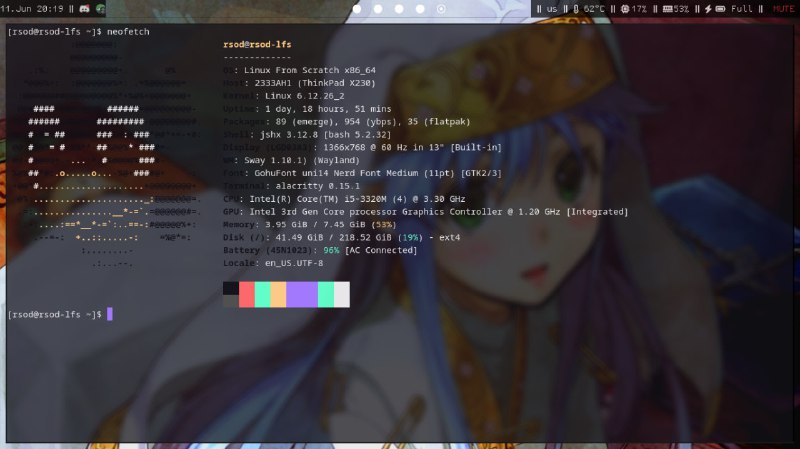800x449 pixels.
Task: Click the ASCII art logo in terminal
Action: 107,154
